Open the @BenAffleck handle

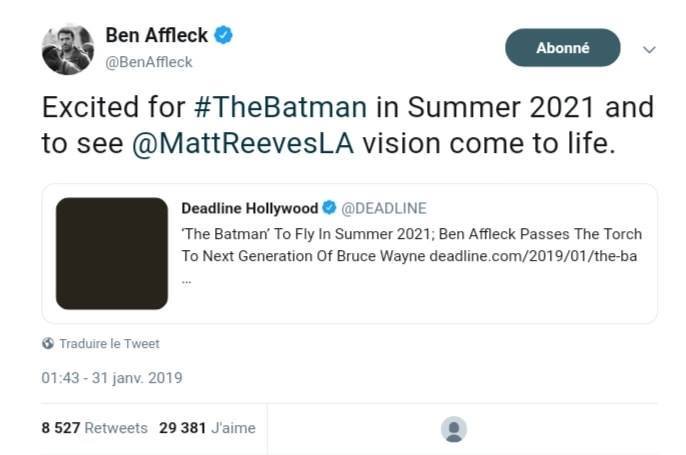[x=149, y=62]
